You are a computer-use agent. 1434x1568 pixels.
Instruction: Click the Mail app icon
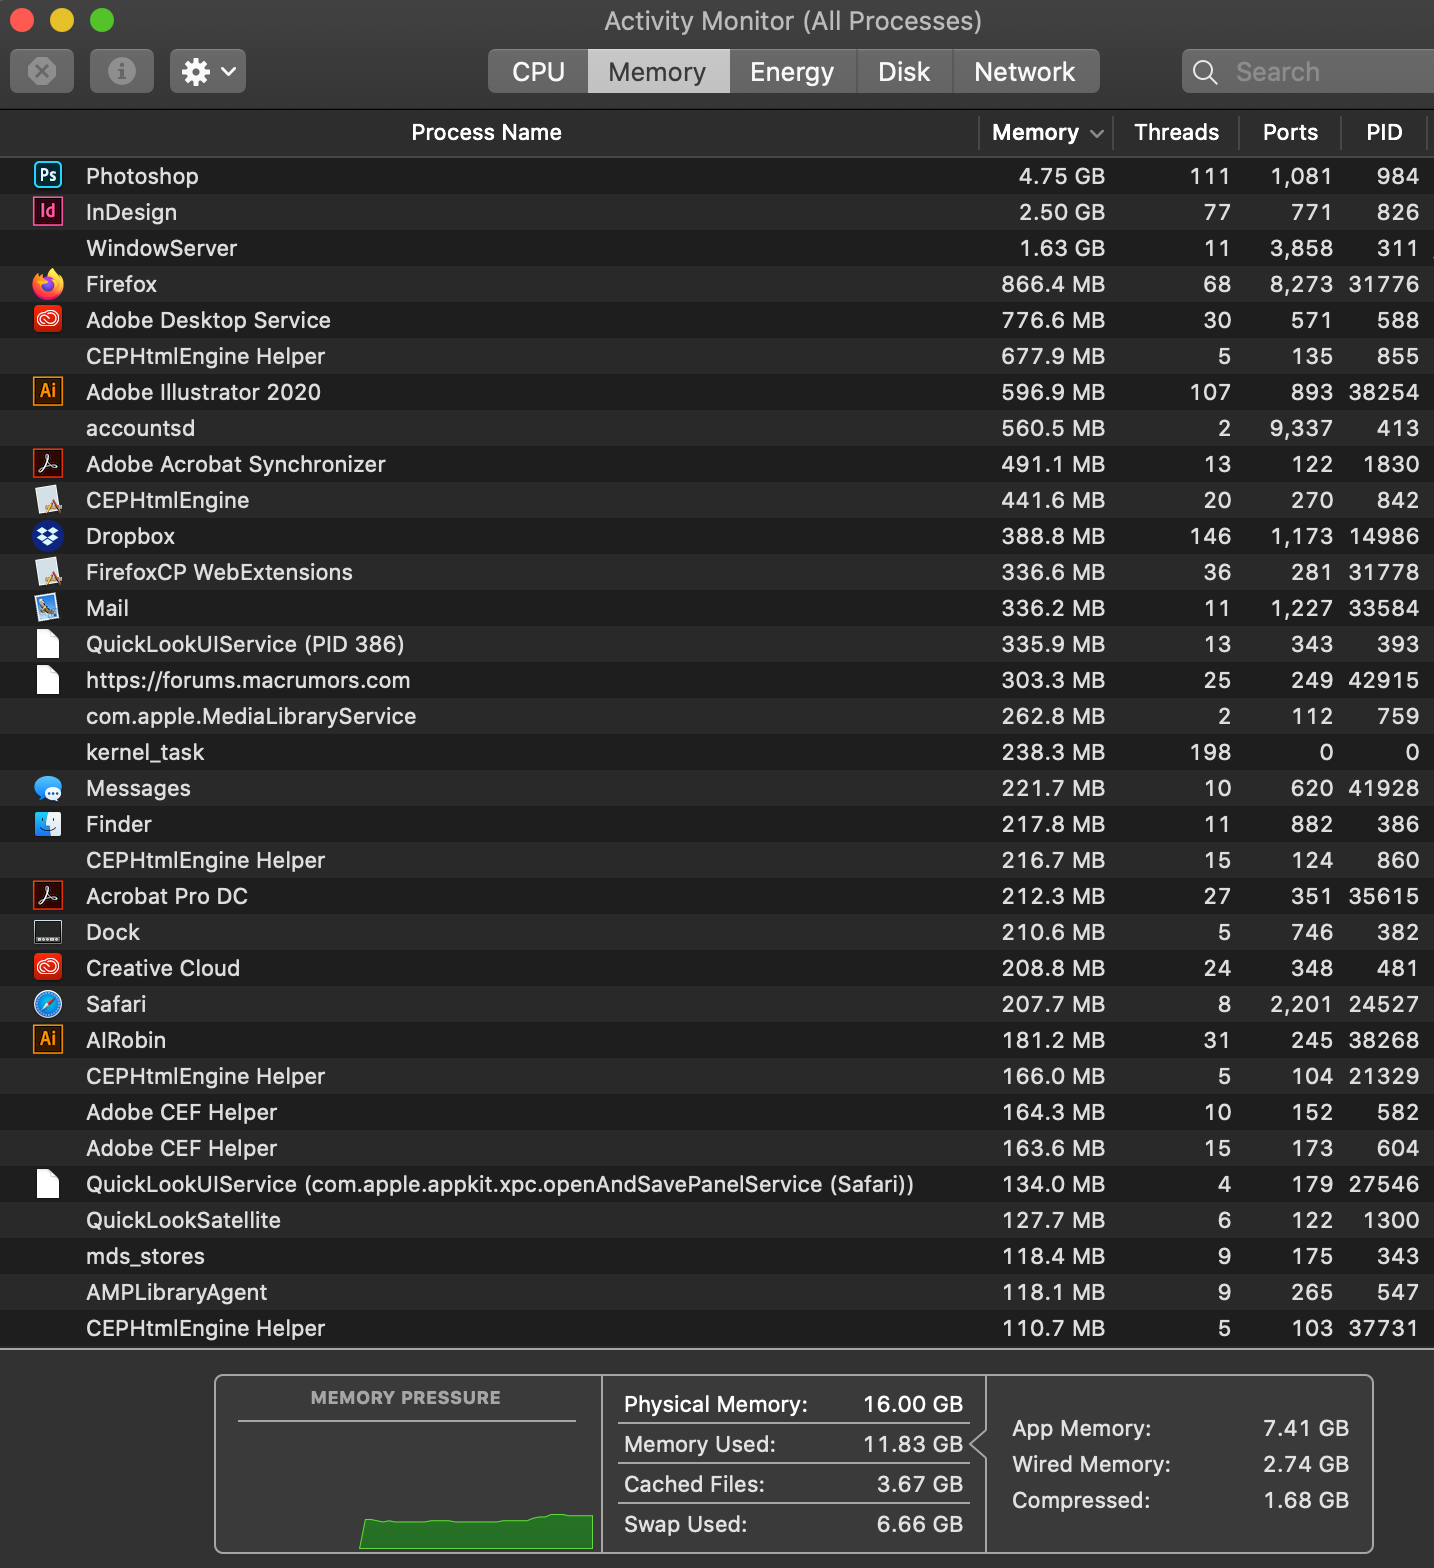tap(48, 607)
